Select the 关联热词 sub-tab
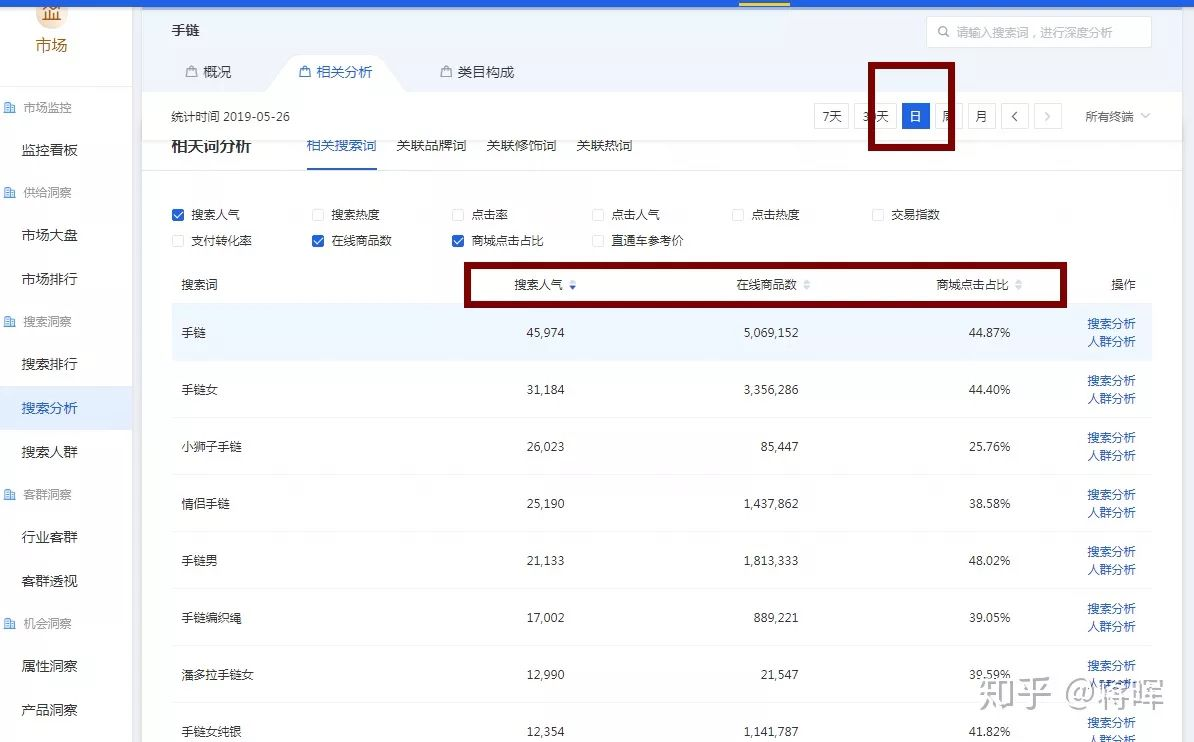 tap(604, 146)
